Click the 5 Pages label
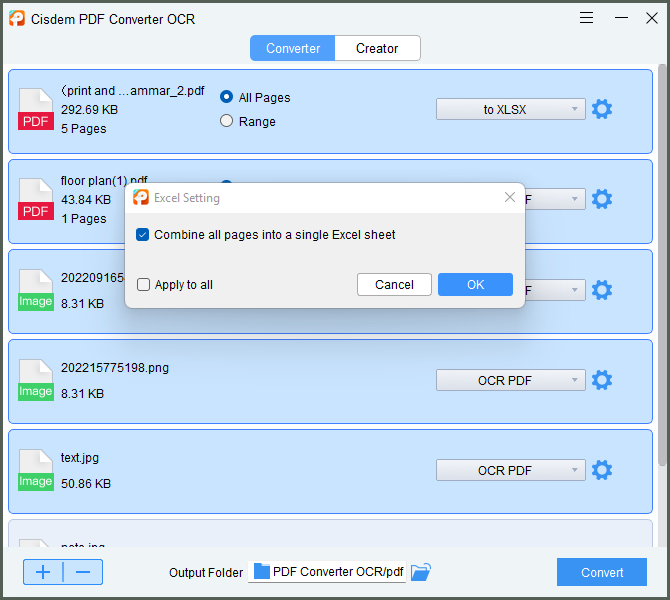670x600 pixels. (x=84, y=129)
